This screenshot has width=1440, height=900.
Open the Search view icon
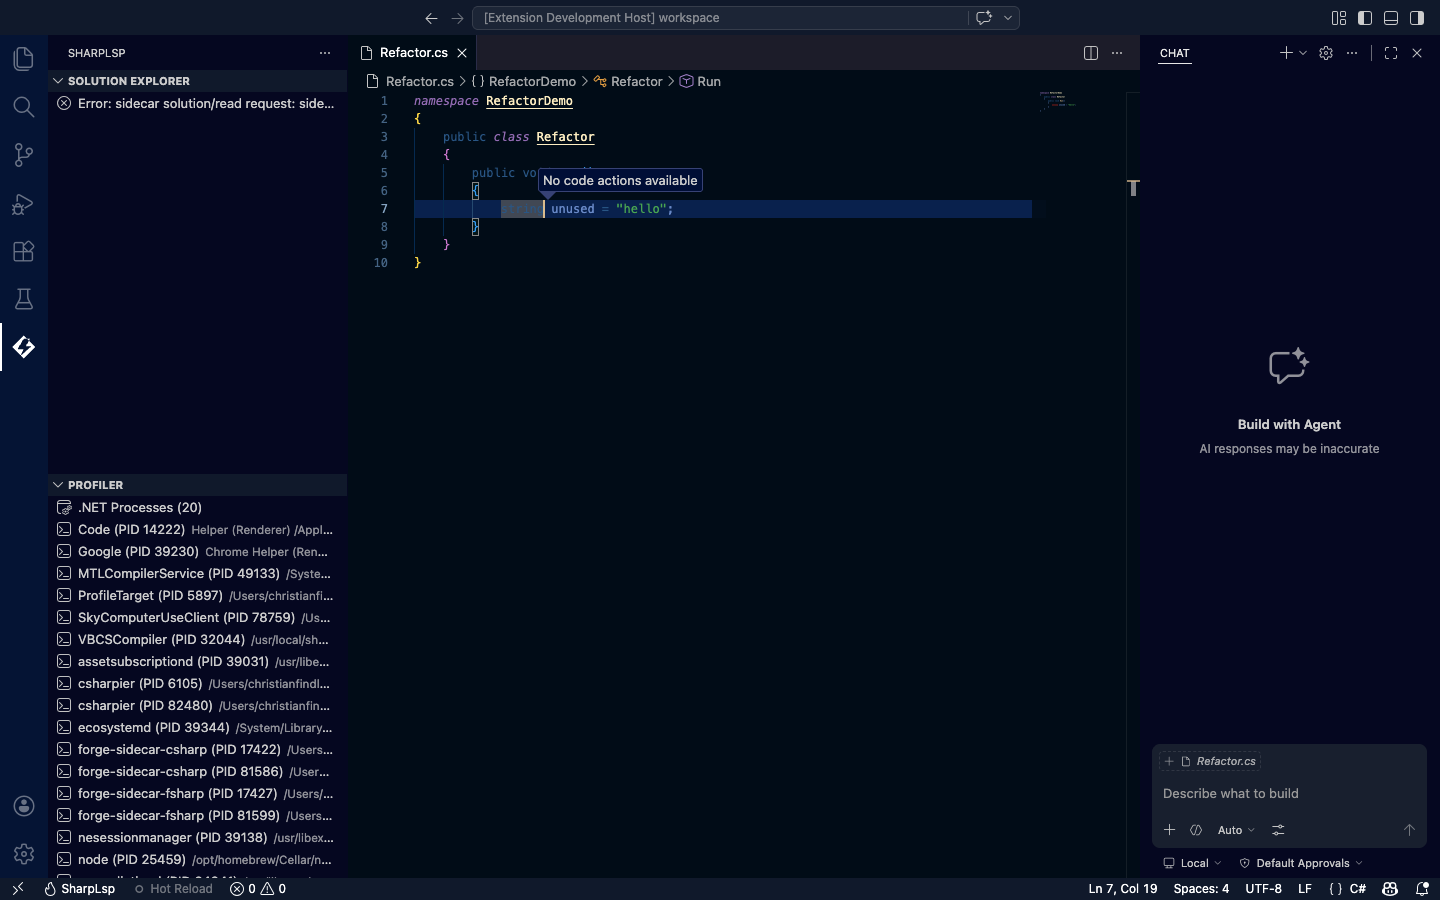[24, 107]
